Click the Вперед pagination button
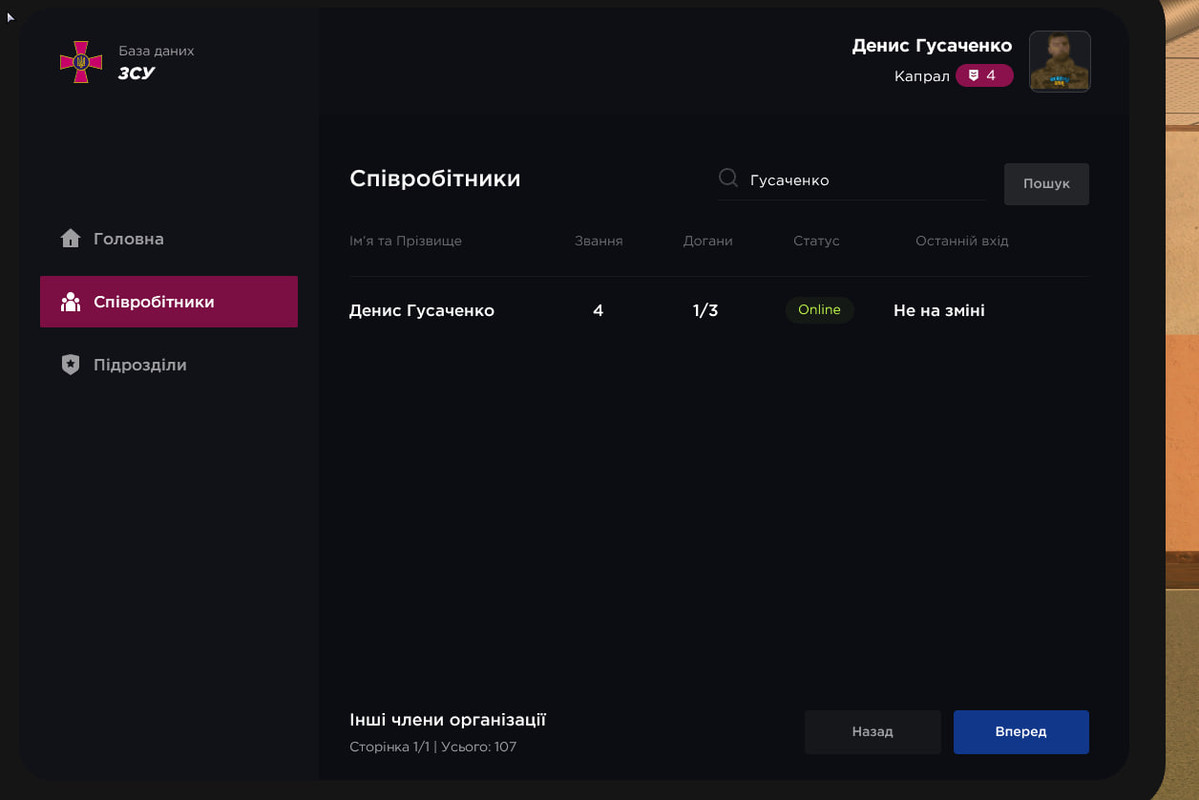 [1021, 732]
